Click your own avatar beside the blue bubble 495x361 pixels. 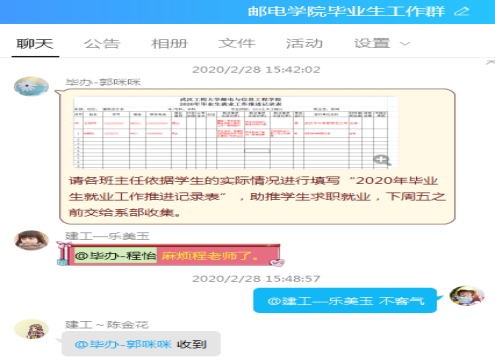point(467,295)
